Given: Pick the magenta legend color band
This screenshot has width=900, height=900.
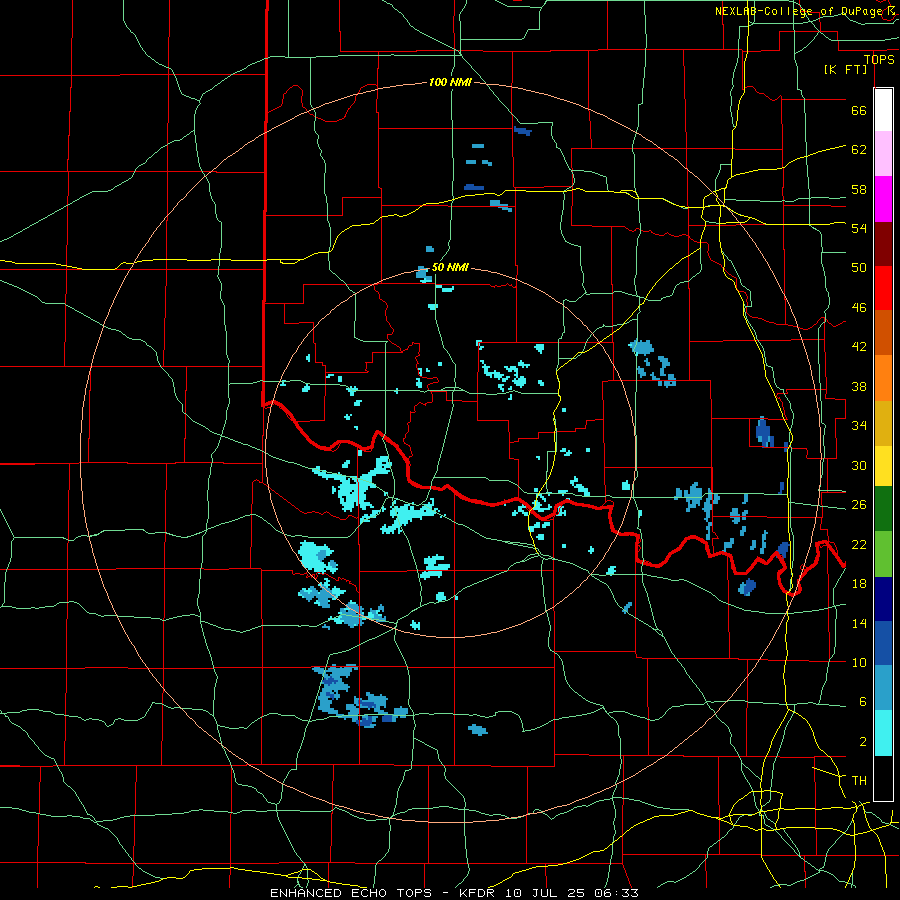Looking at the screenshot, I should coord(883,199).
